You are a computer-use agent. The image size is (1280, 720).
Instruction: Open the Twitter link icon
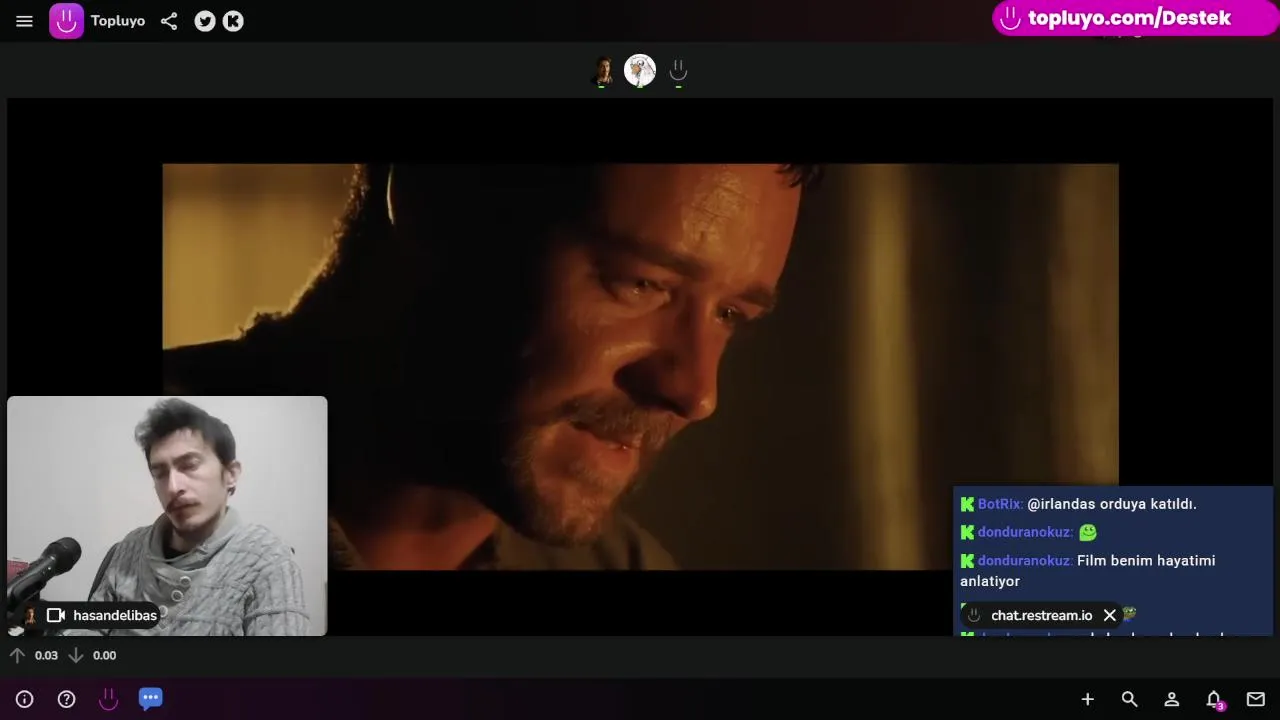pos(205,21)
